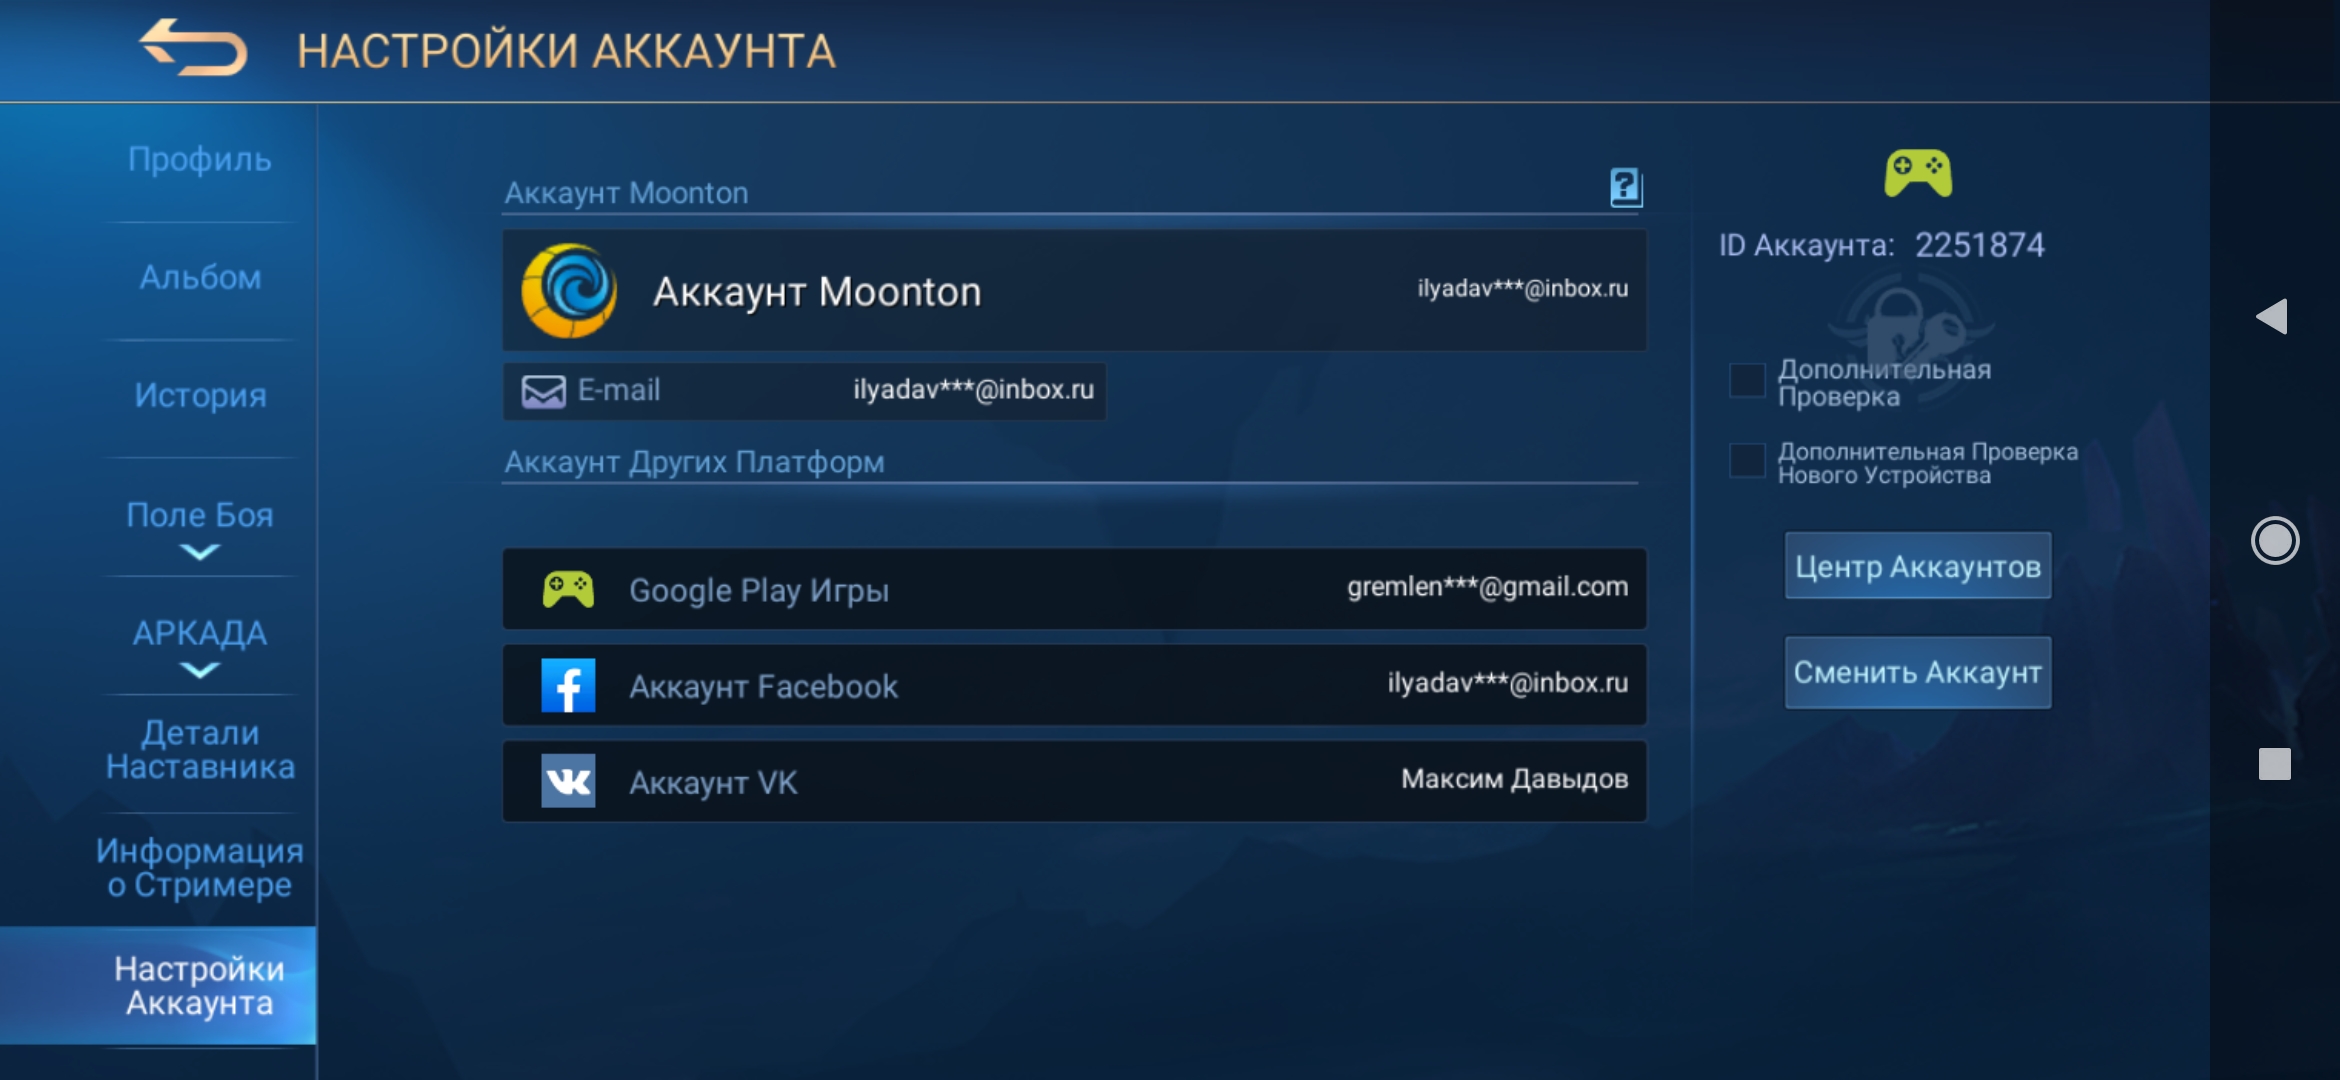The width and height of the screenshot is (2340, 1080).
Task: Tap the Facebook logo icon
Action: (x=568, y=685)
